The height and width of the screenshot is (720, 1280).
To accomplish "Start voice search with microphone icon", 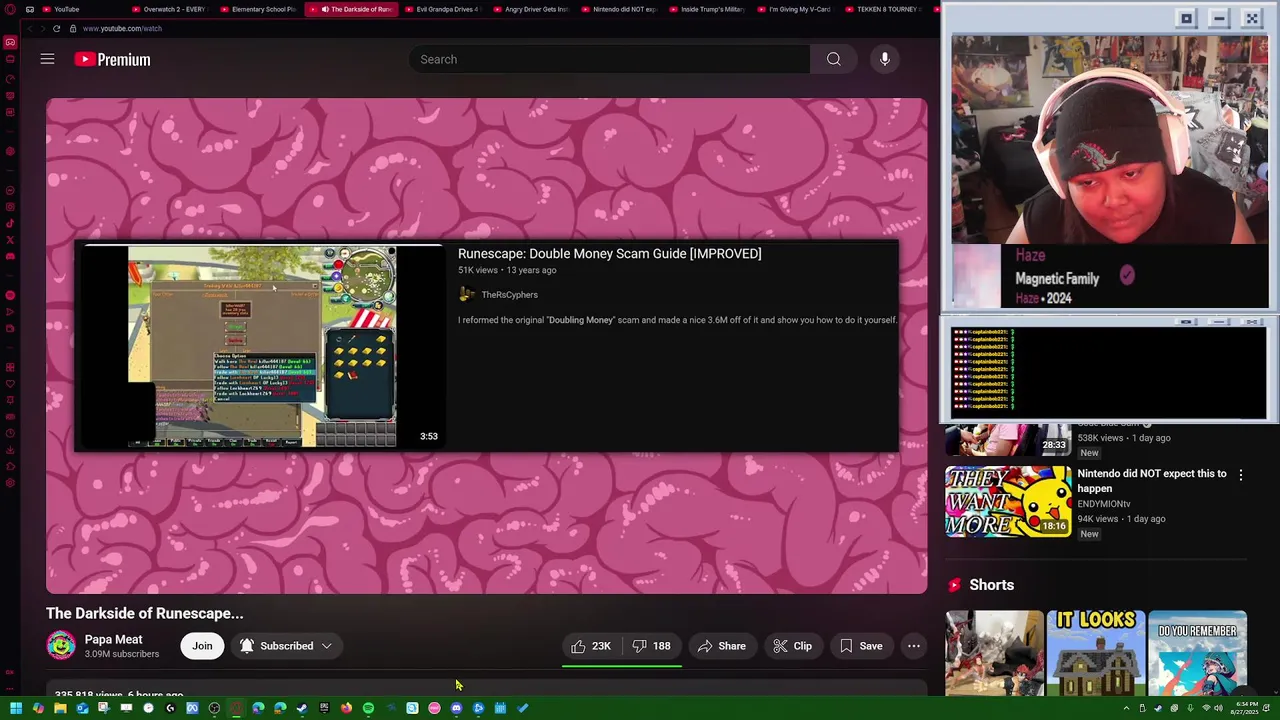I will pos(885,59).
